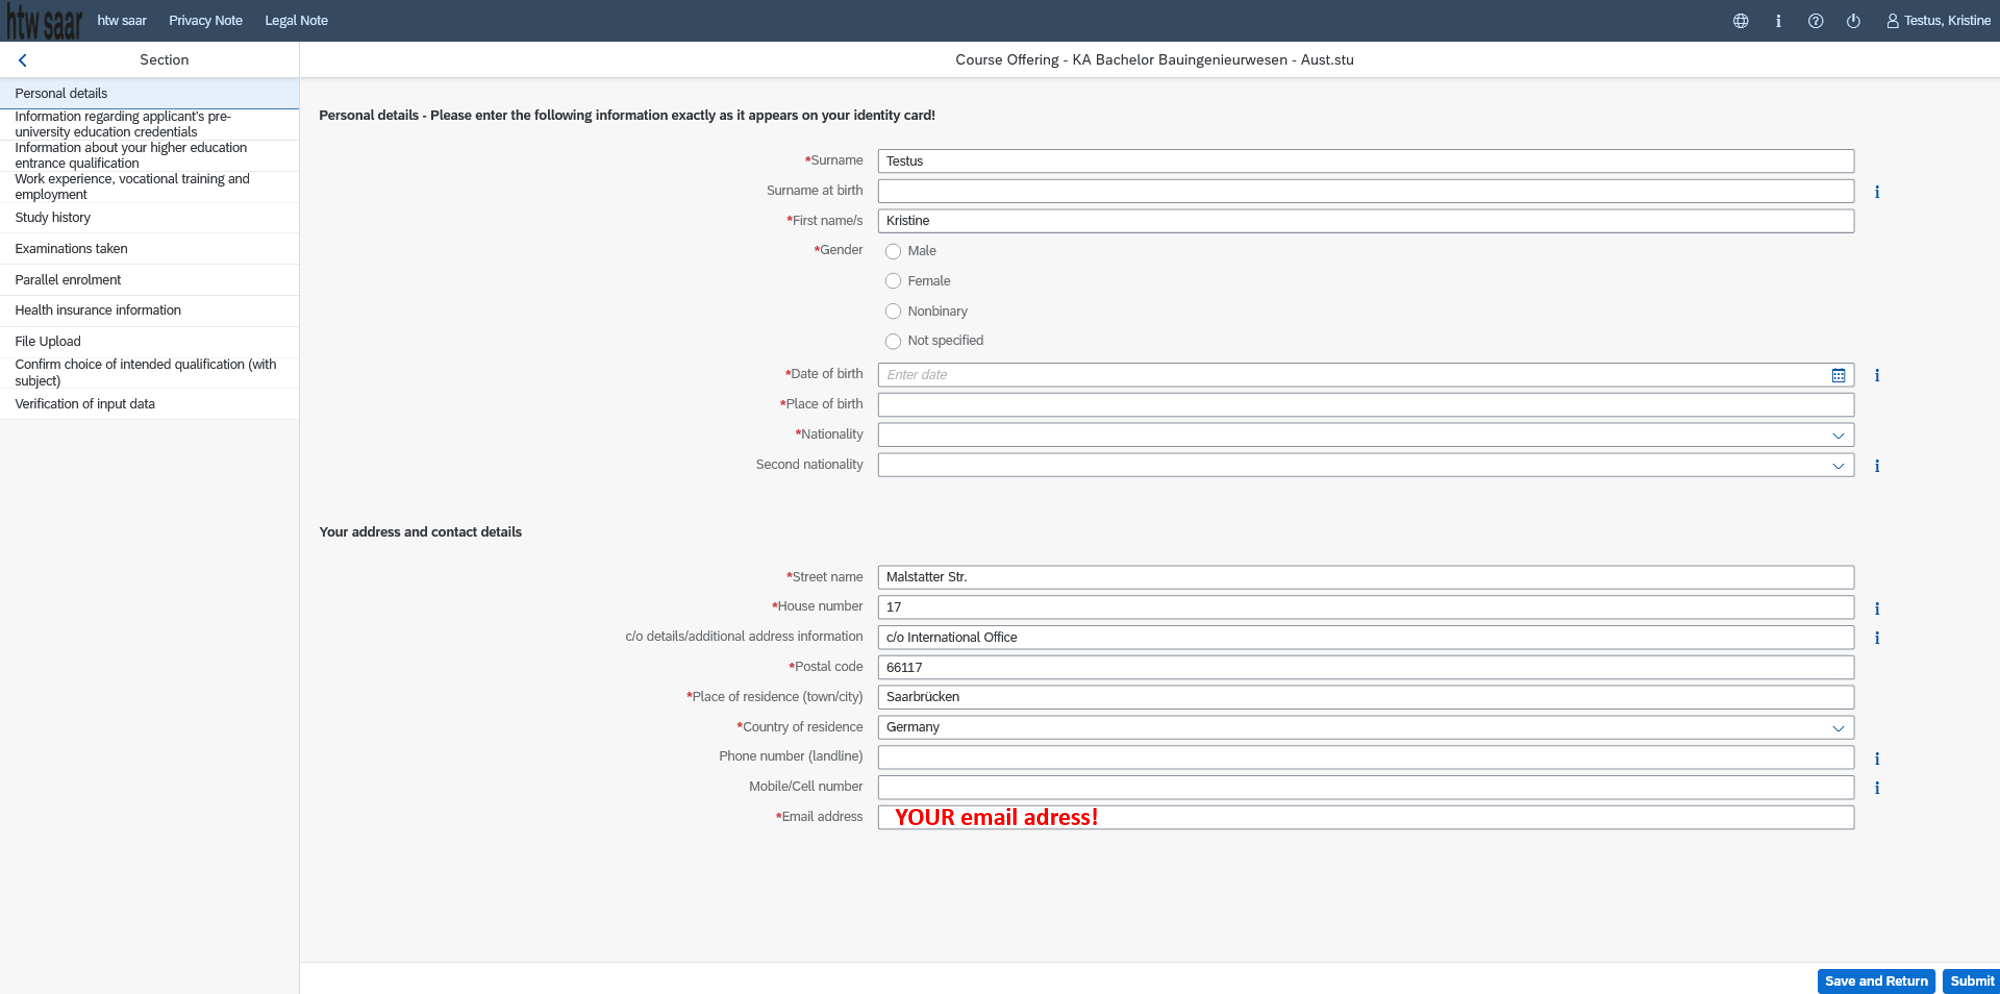
Task: Click the globe language icon in header
Action: pyautogui.click(x=1740, y=21)
